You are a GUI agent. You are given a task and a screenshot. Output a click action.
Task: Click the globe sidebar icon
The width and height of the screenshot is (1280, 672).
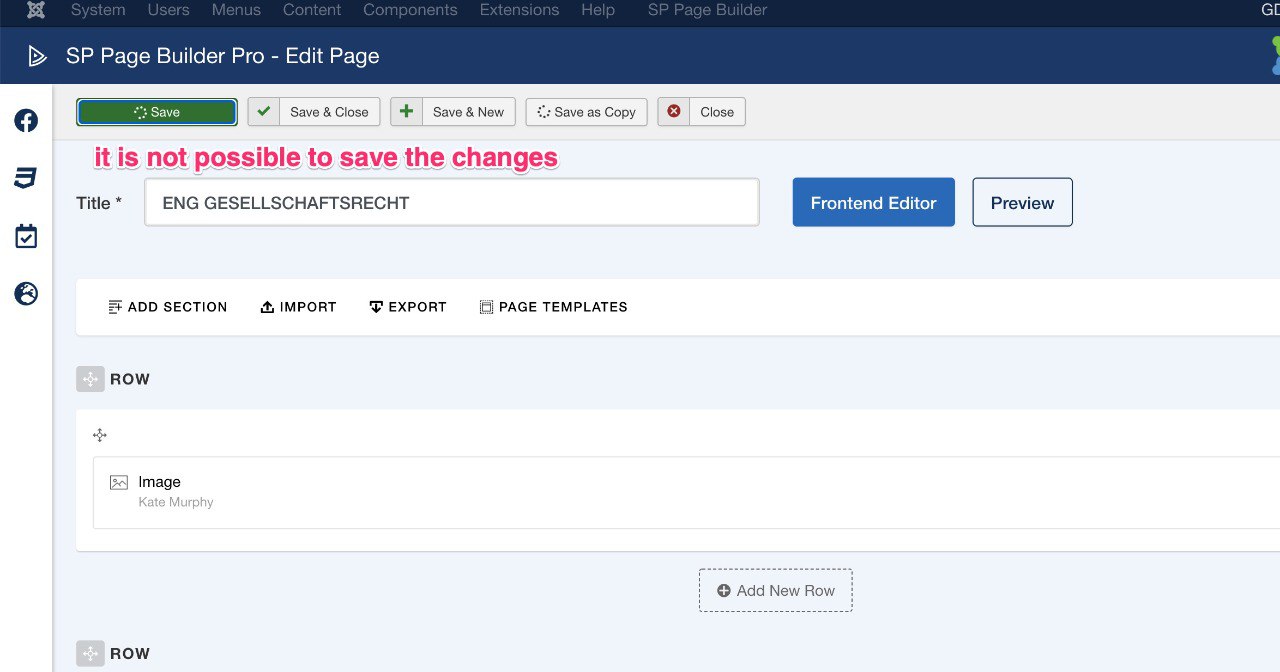[x=26, y=294]
